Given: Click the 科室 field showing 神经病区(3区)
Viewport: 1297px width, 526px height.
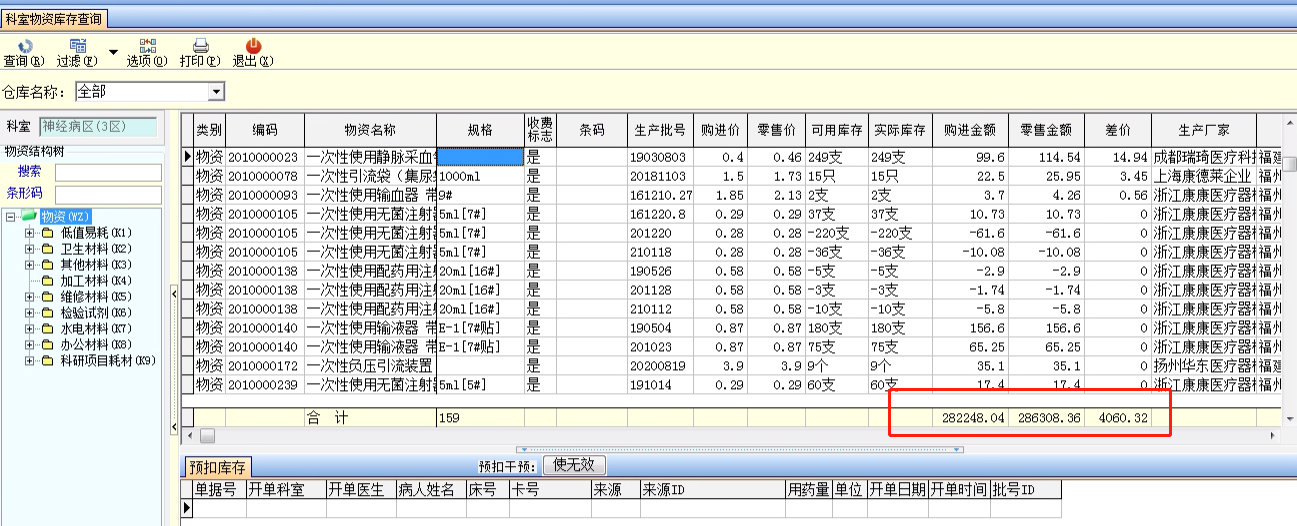Looking at the screenshot, I should pos(98,126).
